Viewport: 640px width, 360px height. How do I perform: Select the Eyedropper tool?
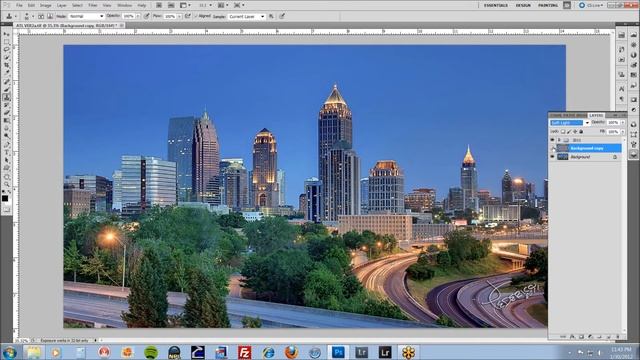[7, 73]
